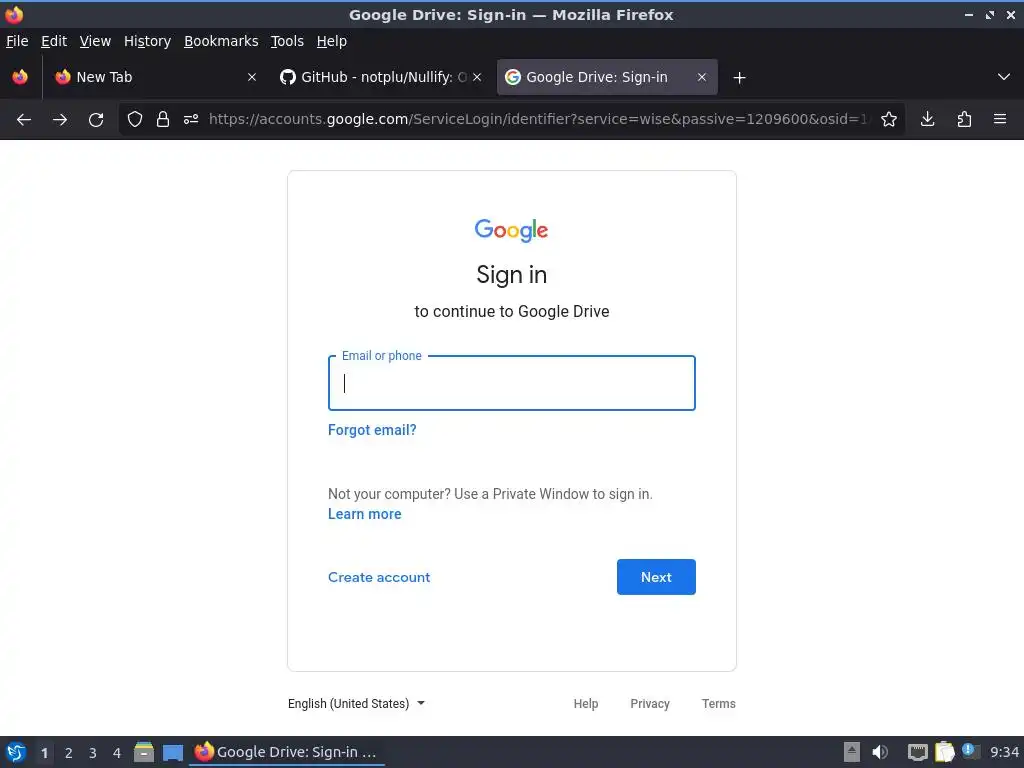Open the Bookmarks menu
Image resolution: width=1024 pixels, height=768 pixels.
pyautogui.click(x=221, y=41)
